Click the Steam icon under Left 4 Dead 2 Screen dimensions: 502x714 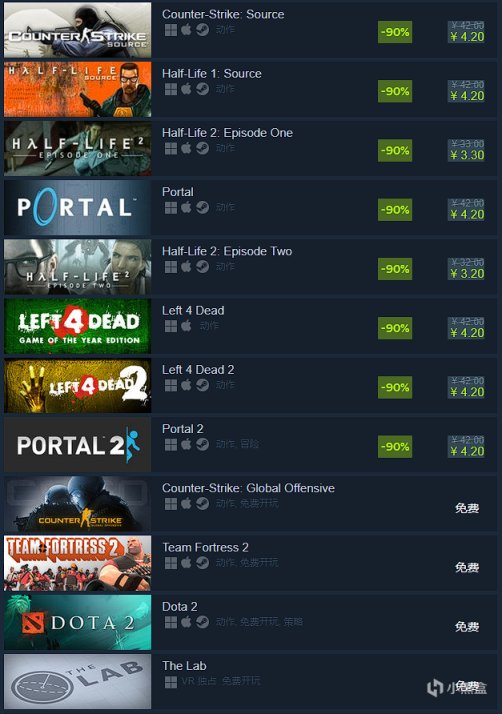click(x=203, y=385)
